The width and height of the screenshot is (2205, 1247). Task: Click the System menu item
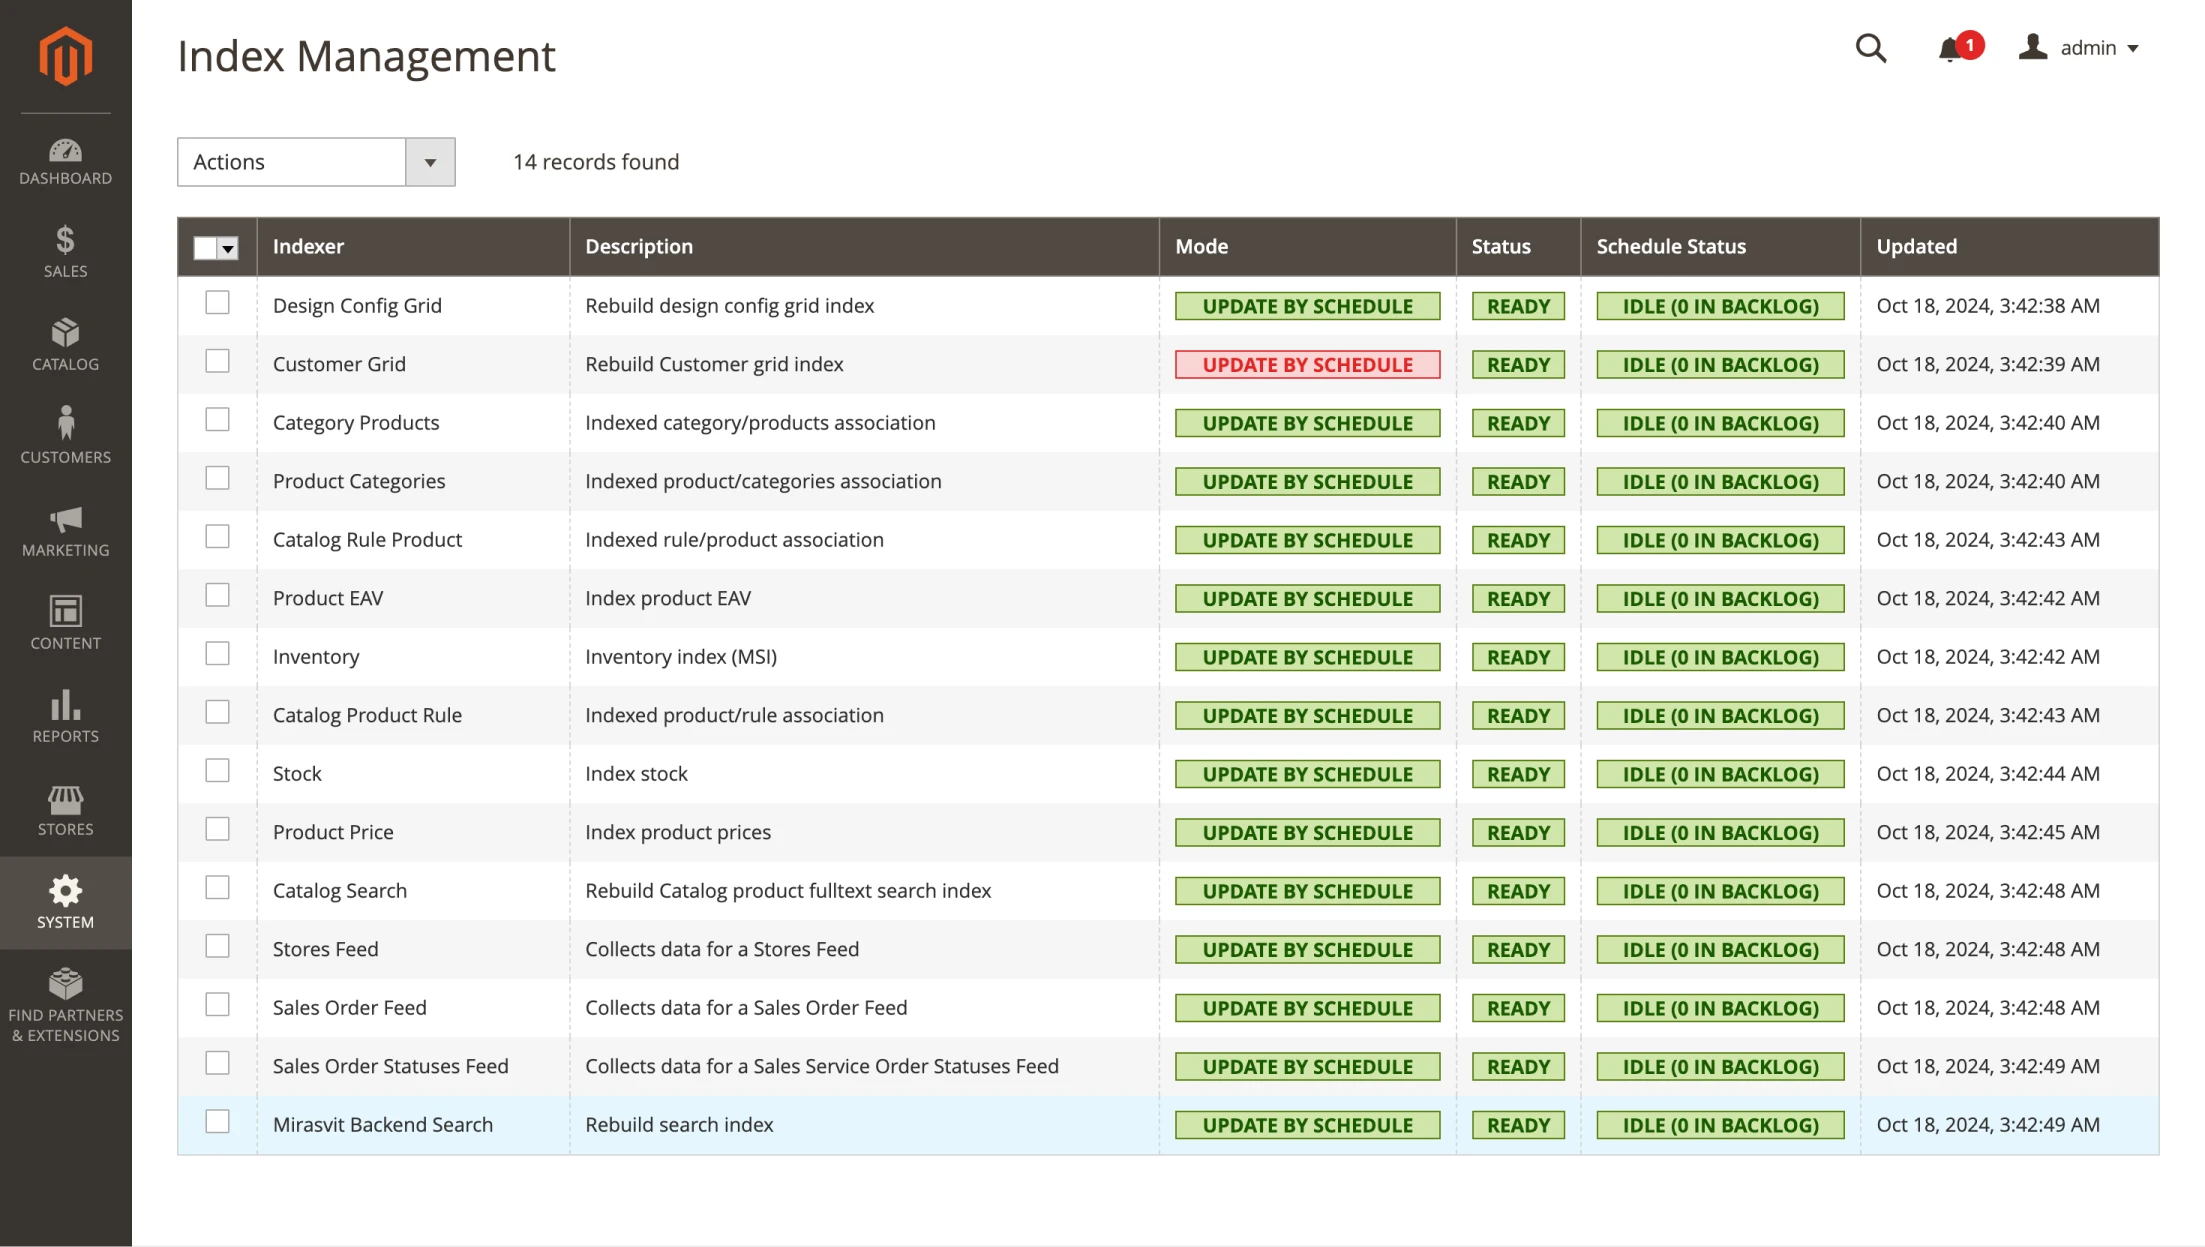coord(65,903)
